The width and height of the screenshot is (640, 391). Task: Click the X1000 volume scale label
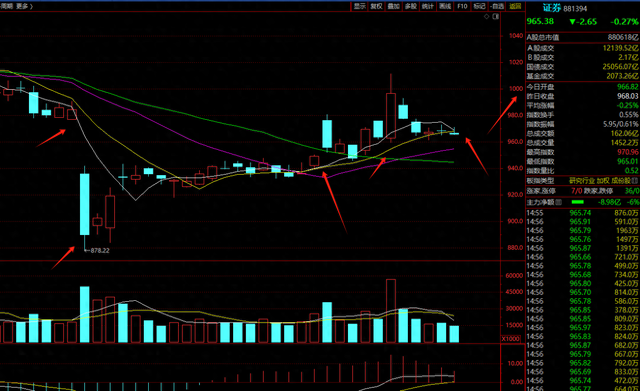(x=511, y=339)
